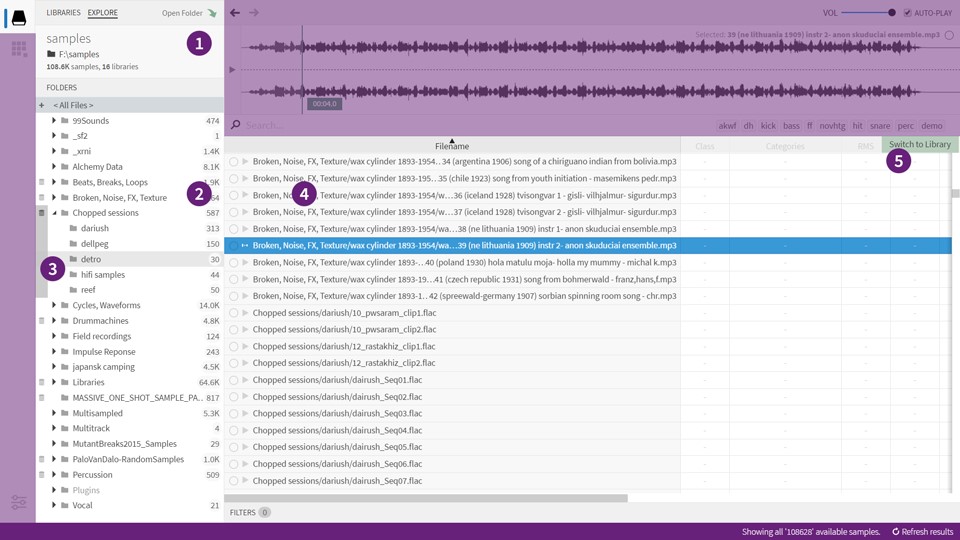Expand the 99Sounds folder
The height and width of the screenshot is (540, 960).
click(54, 121)
